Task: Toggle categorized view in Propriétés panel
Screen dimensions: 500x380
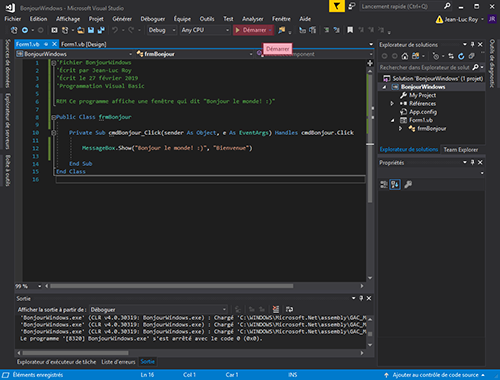Action: coord(384,184)
